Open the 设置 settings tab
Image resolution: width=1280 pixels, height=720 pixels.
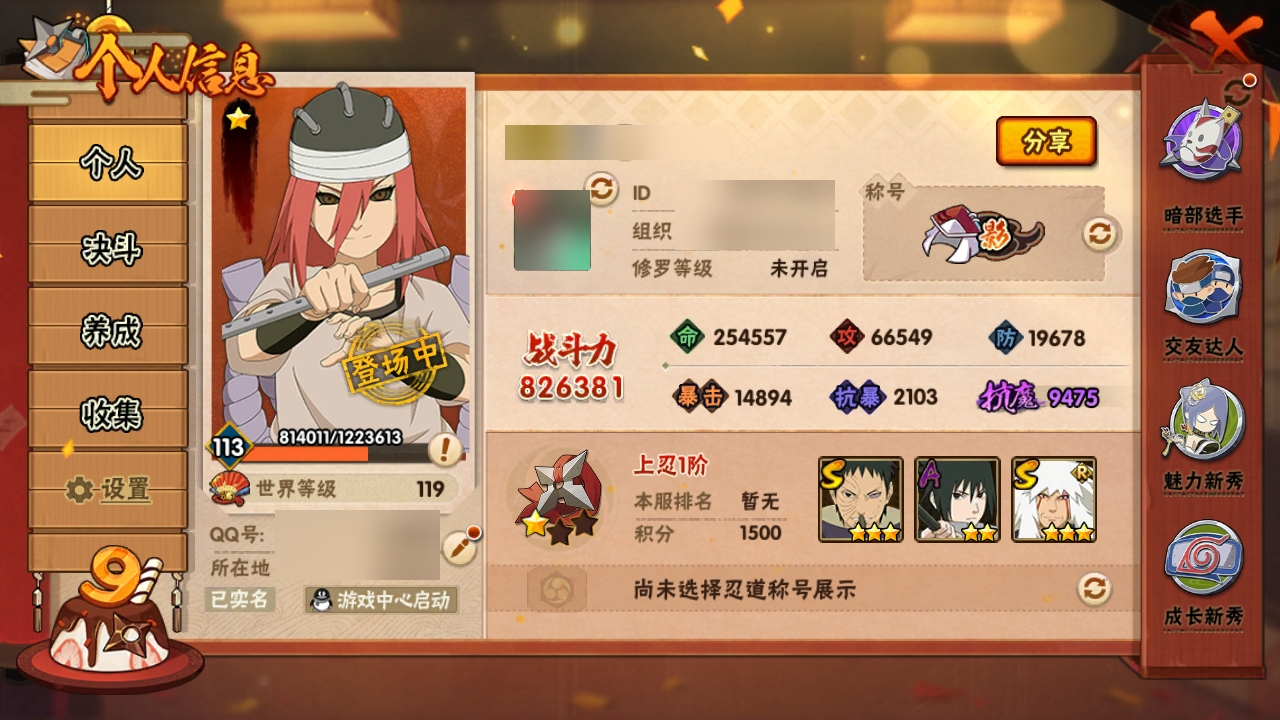pyautogui.click(x=108, y=490)
